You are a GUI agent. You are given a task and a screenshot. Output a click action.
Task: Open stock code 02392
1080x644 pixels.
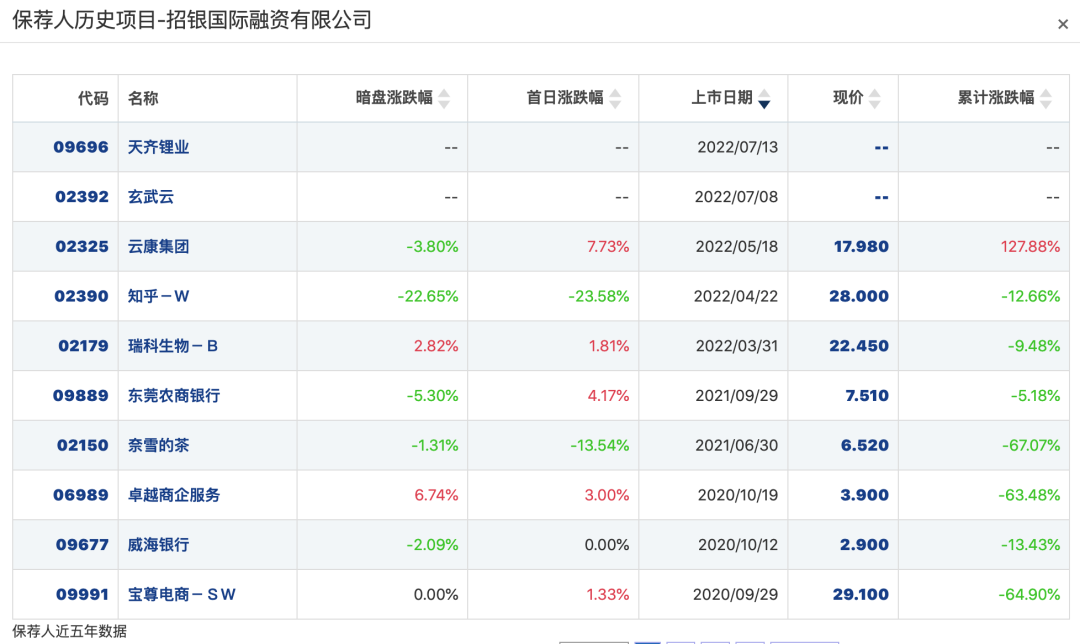pos(81,197)
